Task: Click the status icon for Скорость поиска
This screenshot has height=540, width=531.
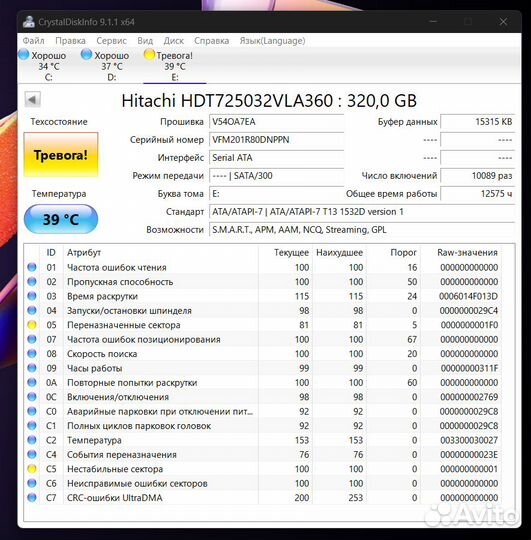Action: click(x=32, y=354)
